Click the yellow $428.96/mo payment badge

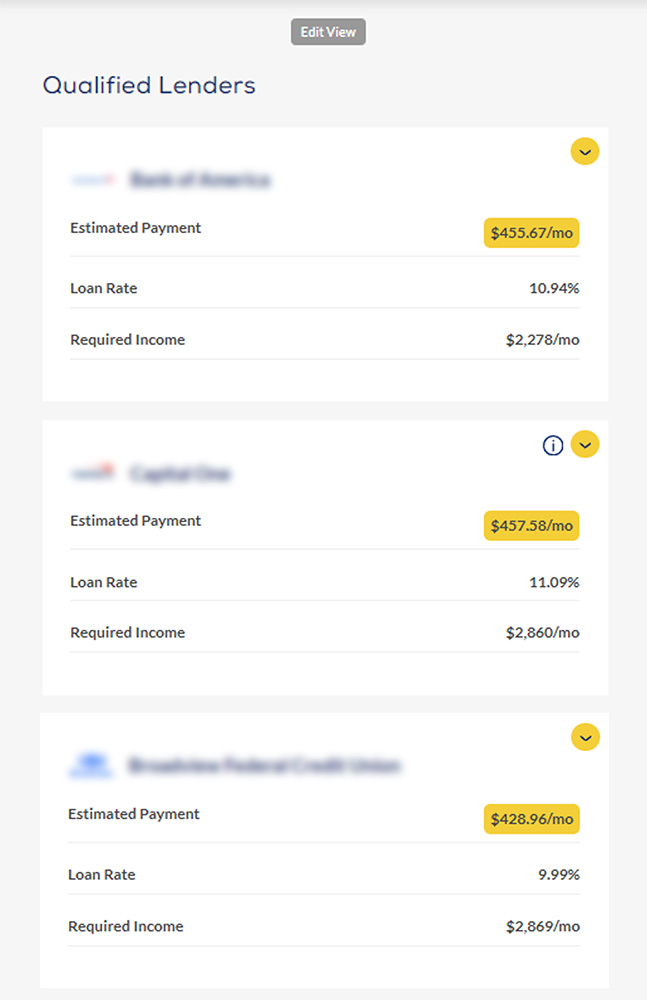pyautogui.click(x=531, y=818)
